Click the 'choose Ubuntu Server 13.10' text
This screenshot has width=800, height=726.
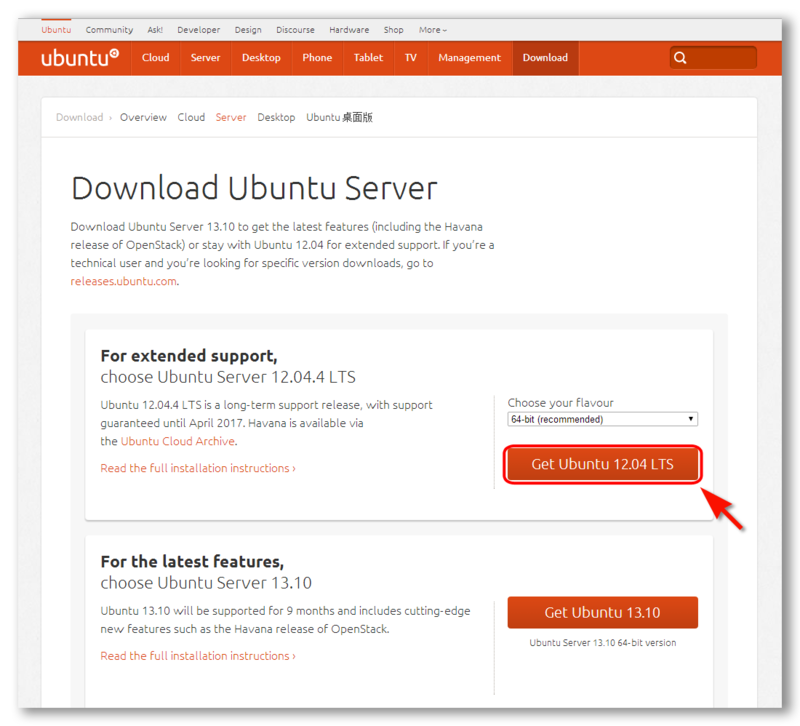(x=206, y=583)
